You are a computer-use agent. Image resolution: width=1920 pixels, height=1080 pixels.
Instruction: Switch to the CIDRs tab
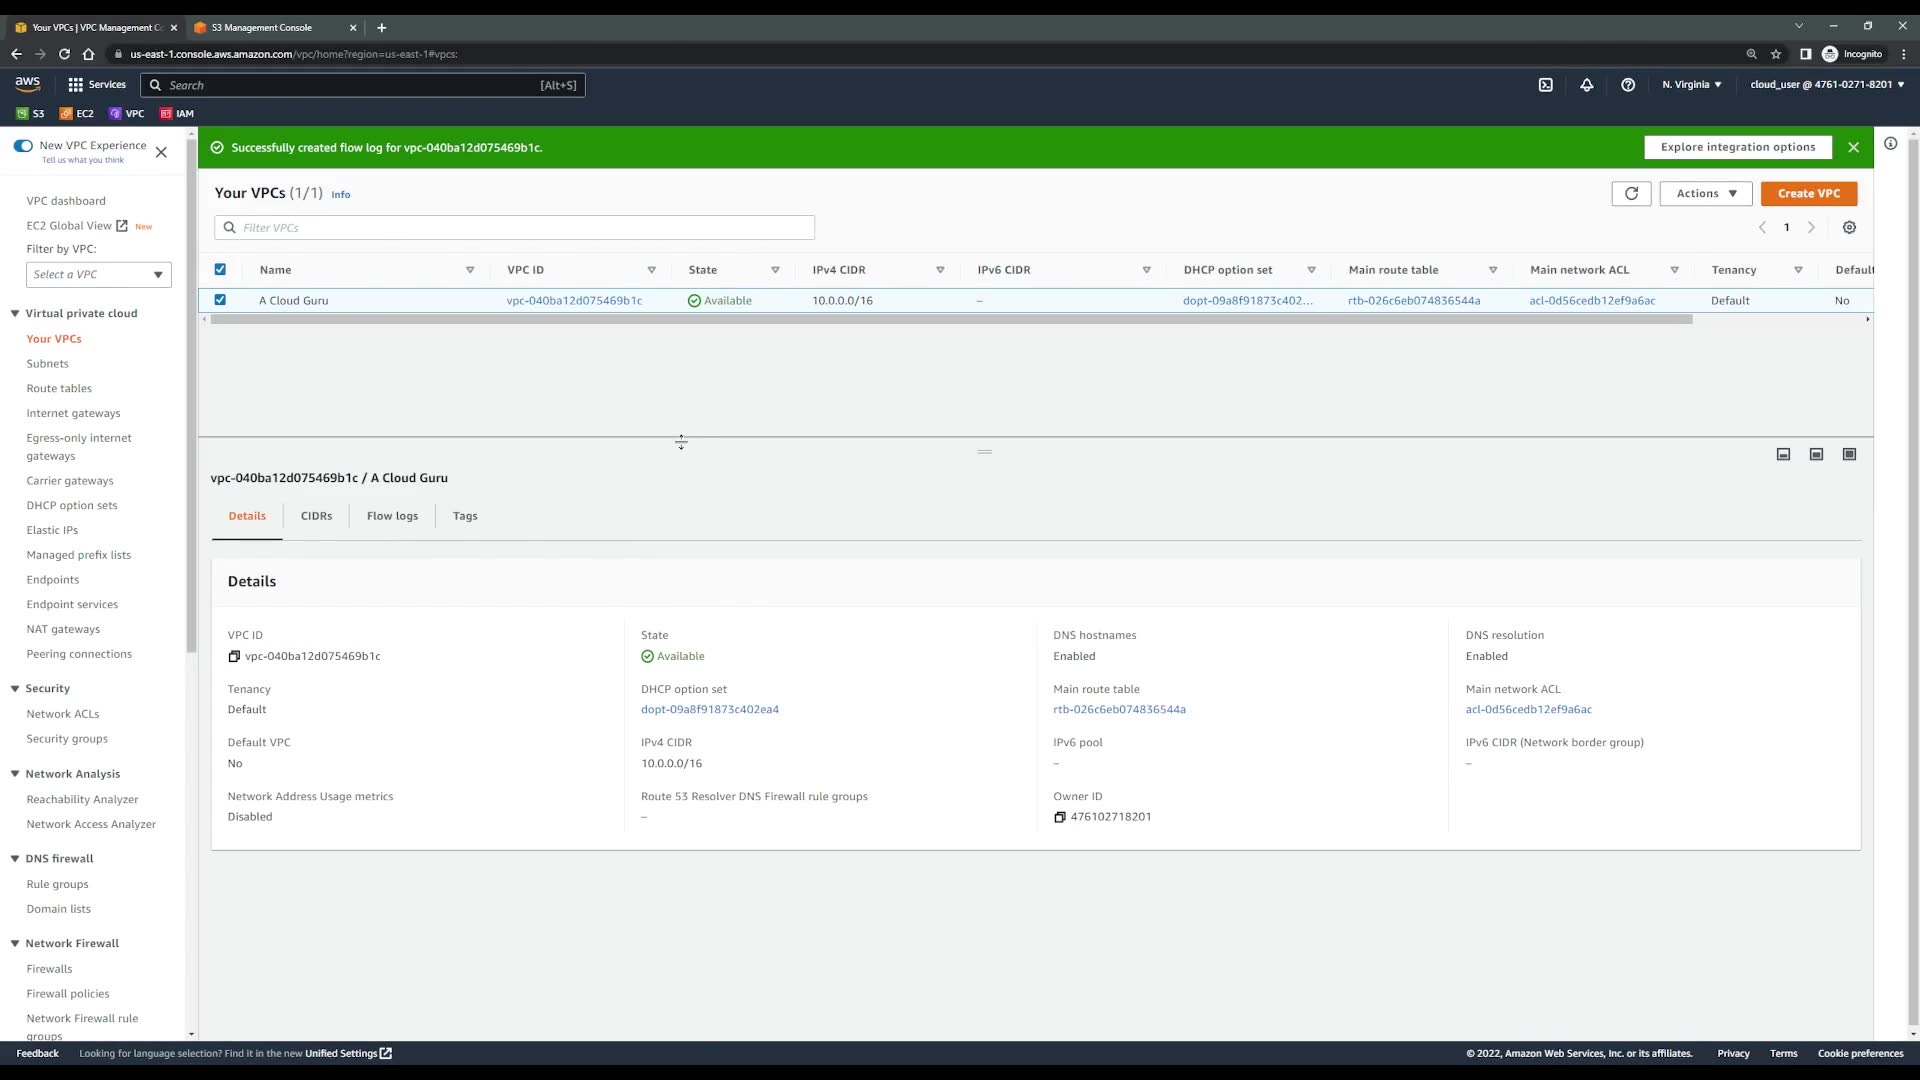[x=316, y=516]
